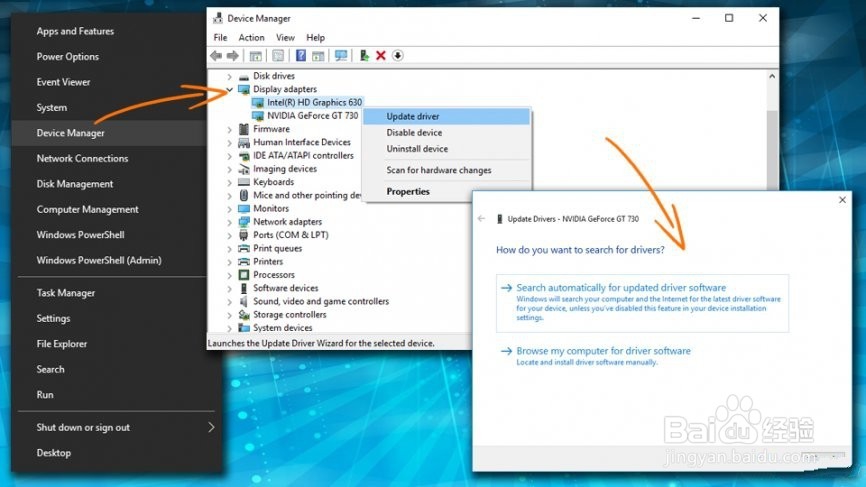This screenshot has width=866, height=487.
Task: Expand the Network adapters node
Action: [229, 222]
